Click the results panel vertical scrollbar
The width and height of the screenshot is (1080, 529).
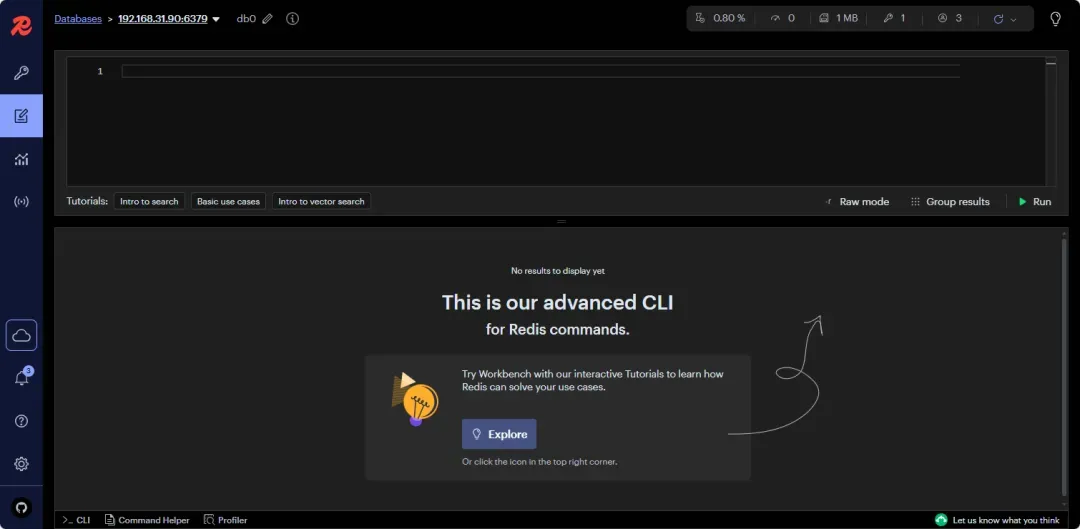click(x=1064, y=365)
